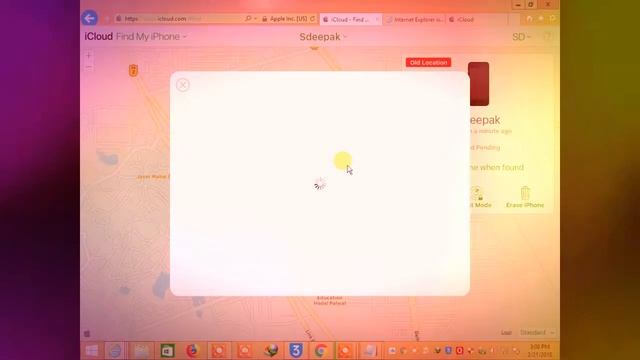
Task: Open Chrome from the taskbar
Action: pyautogui.click(x=321, y=351)
